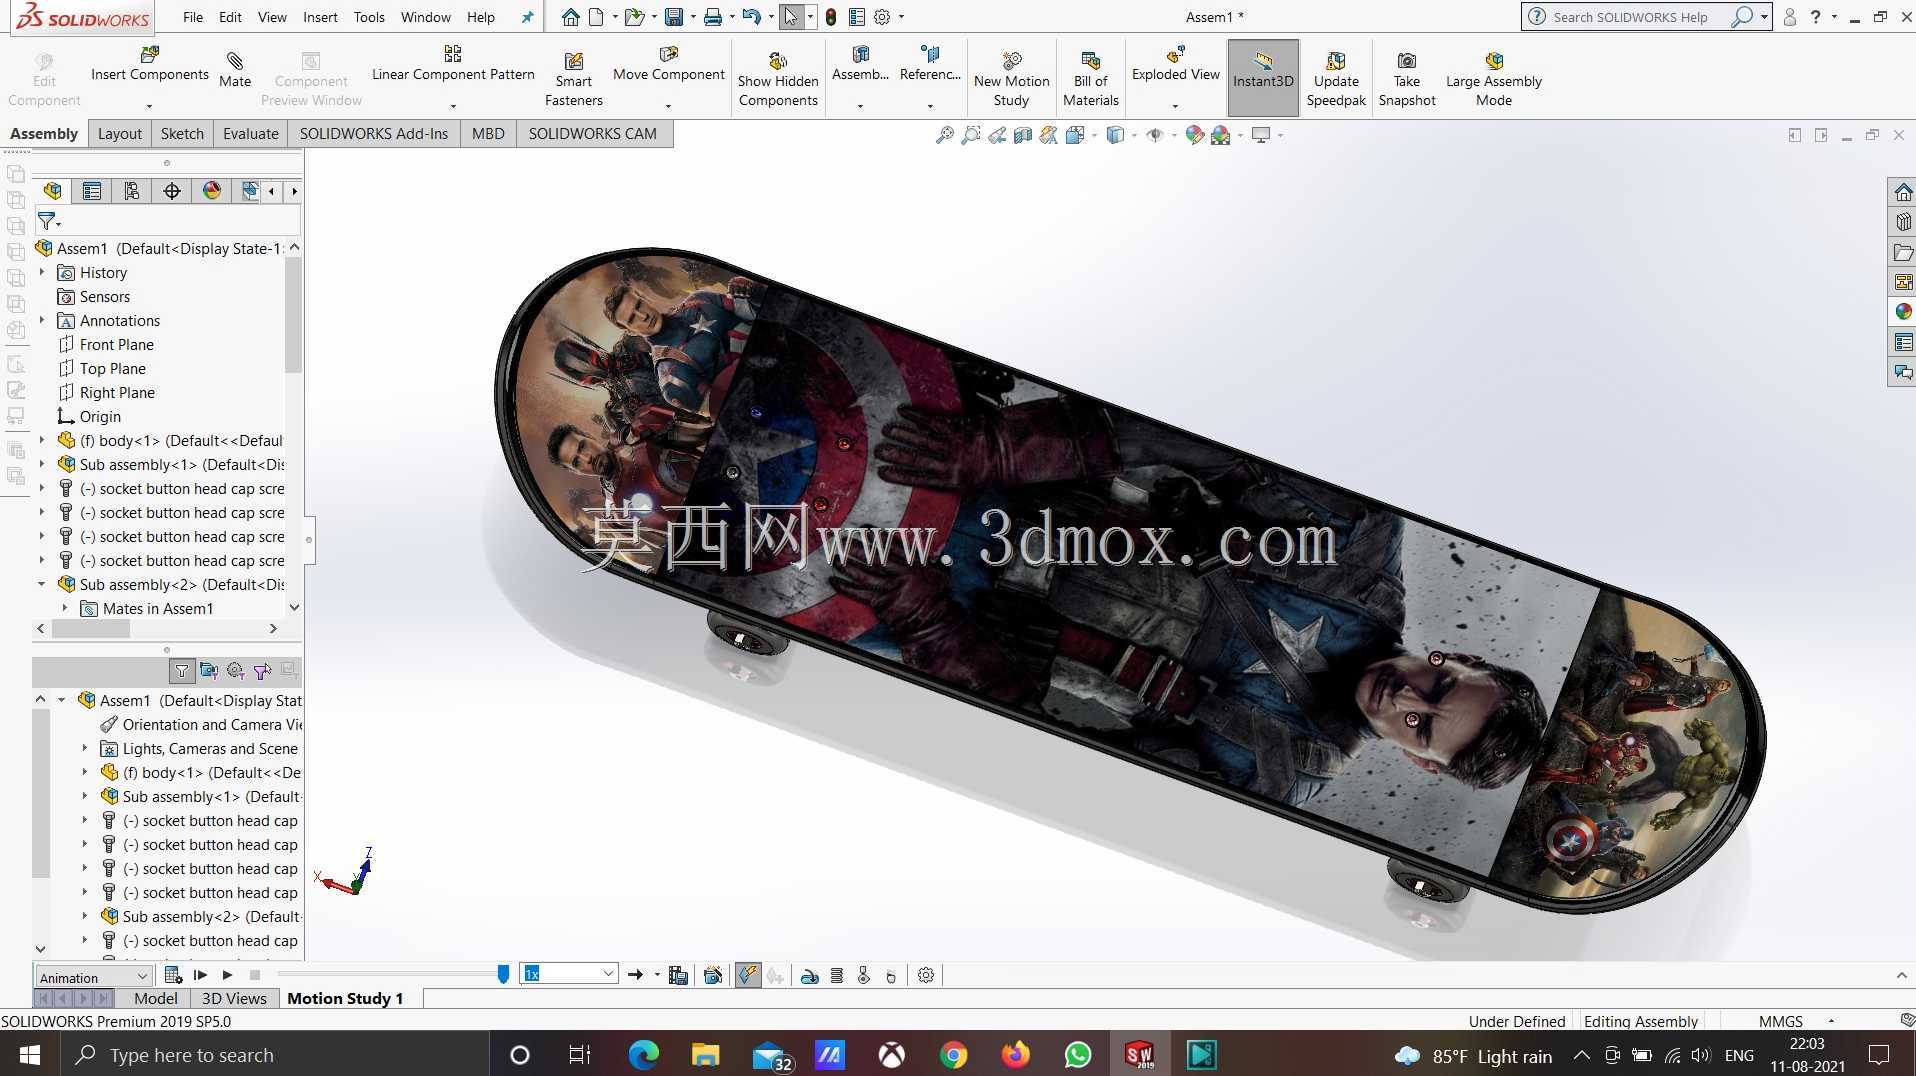Switch to the Model tab at bottom
This screenshot has height=1076, width=1916.
pos(155,998)
